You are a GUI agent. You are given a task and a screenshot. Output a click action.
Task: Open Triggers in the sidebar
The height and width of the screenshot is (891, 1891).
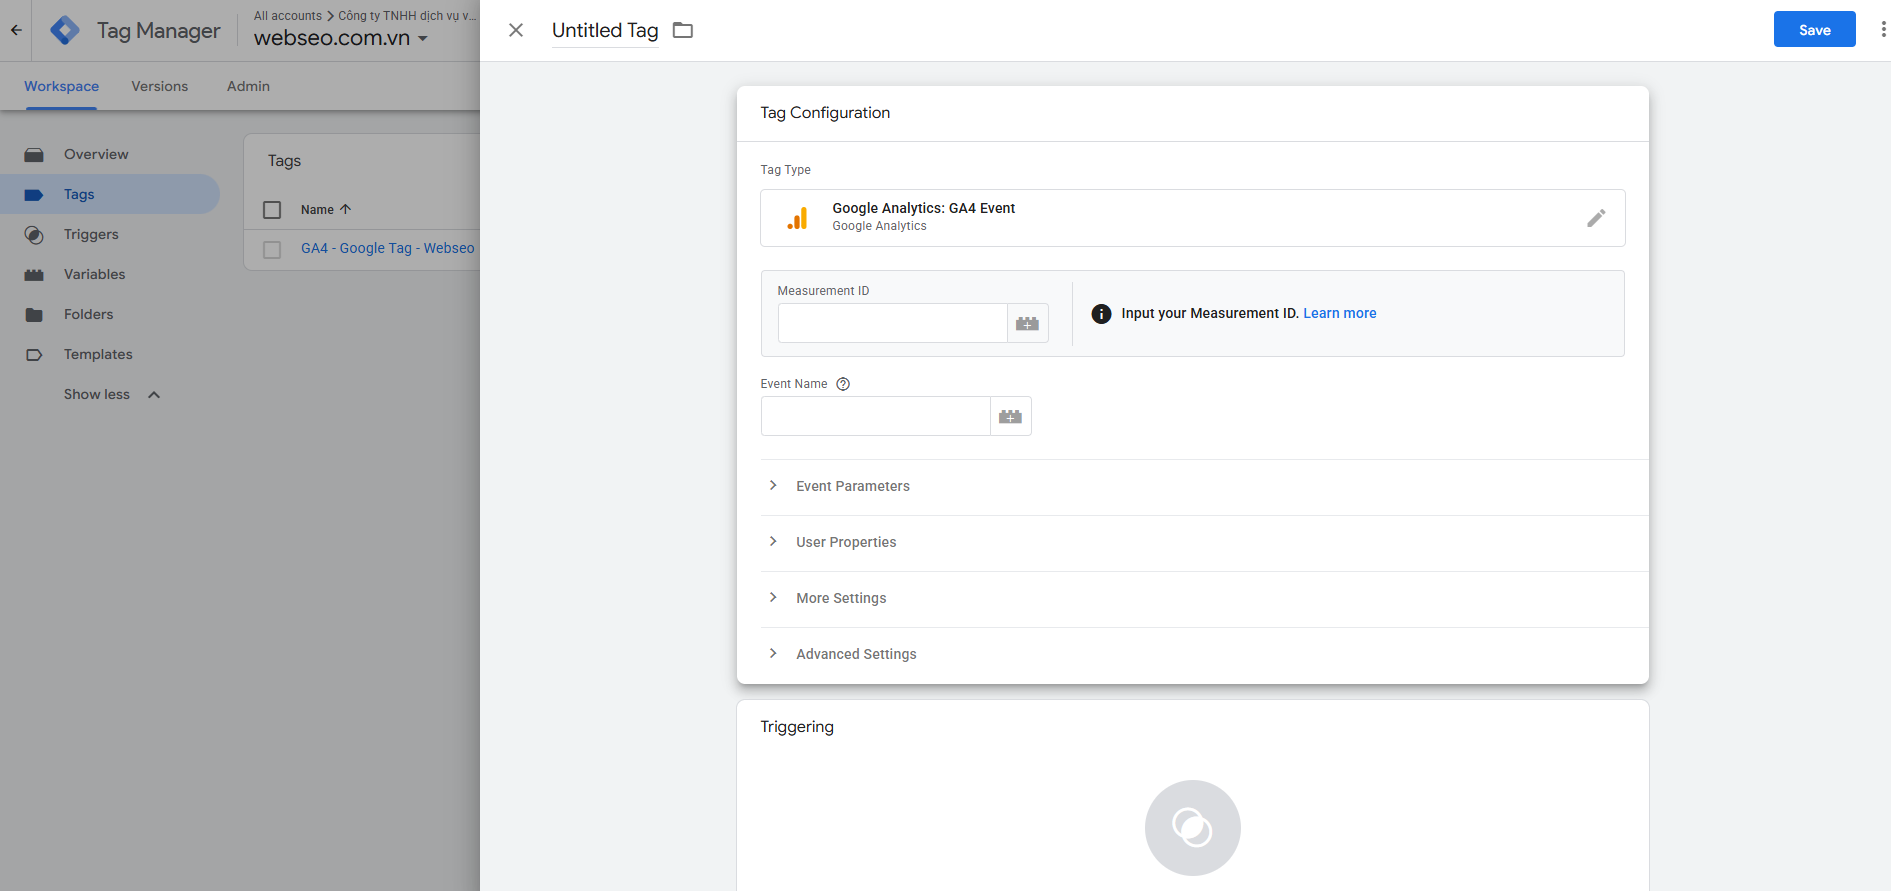91,235
